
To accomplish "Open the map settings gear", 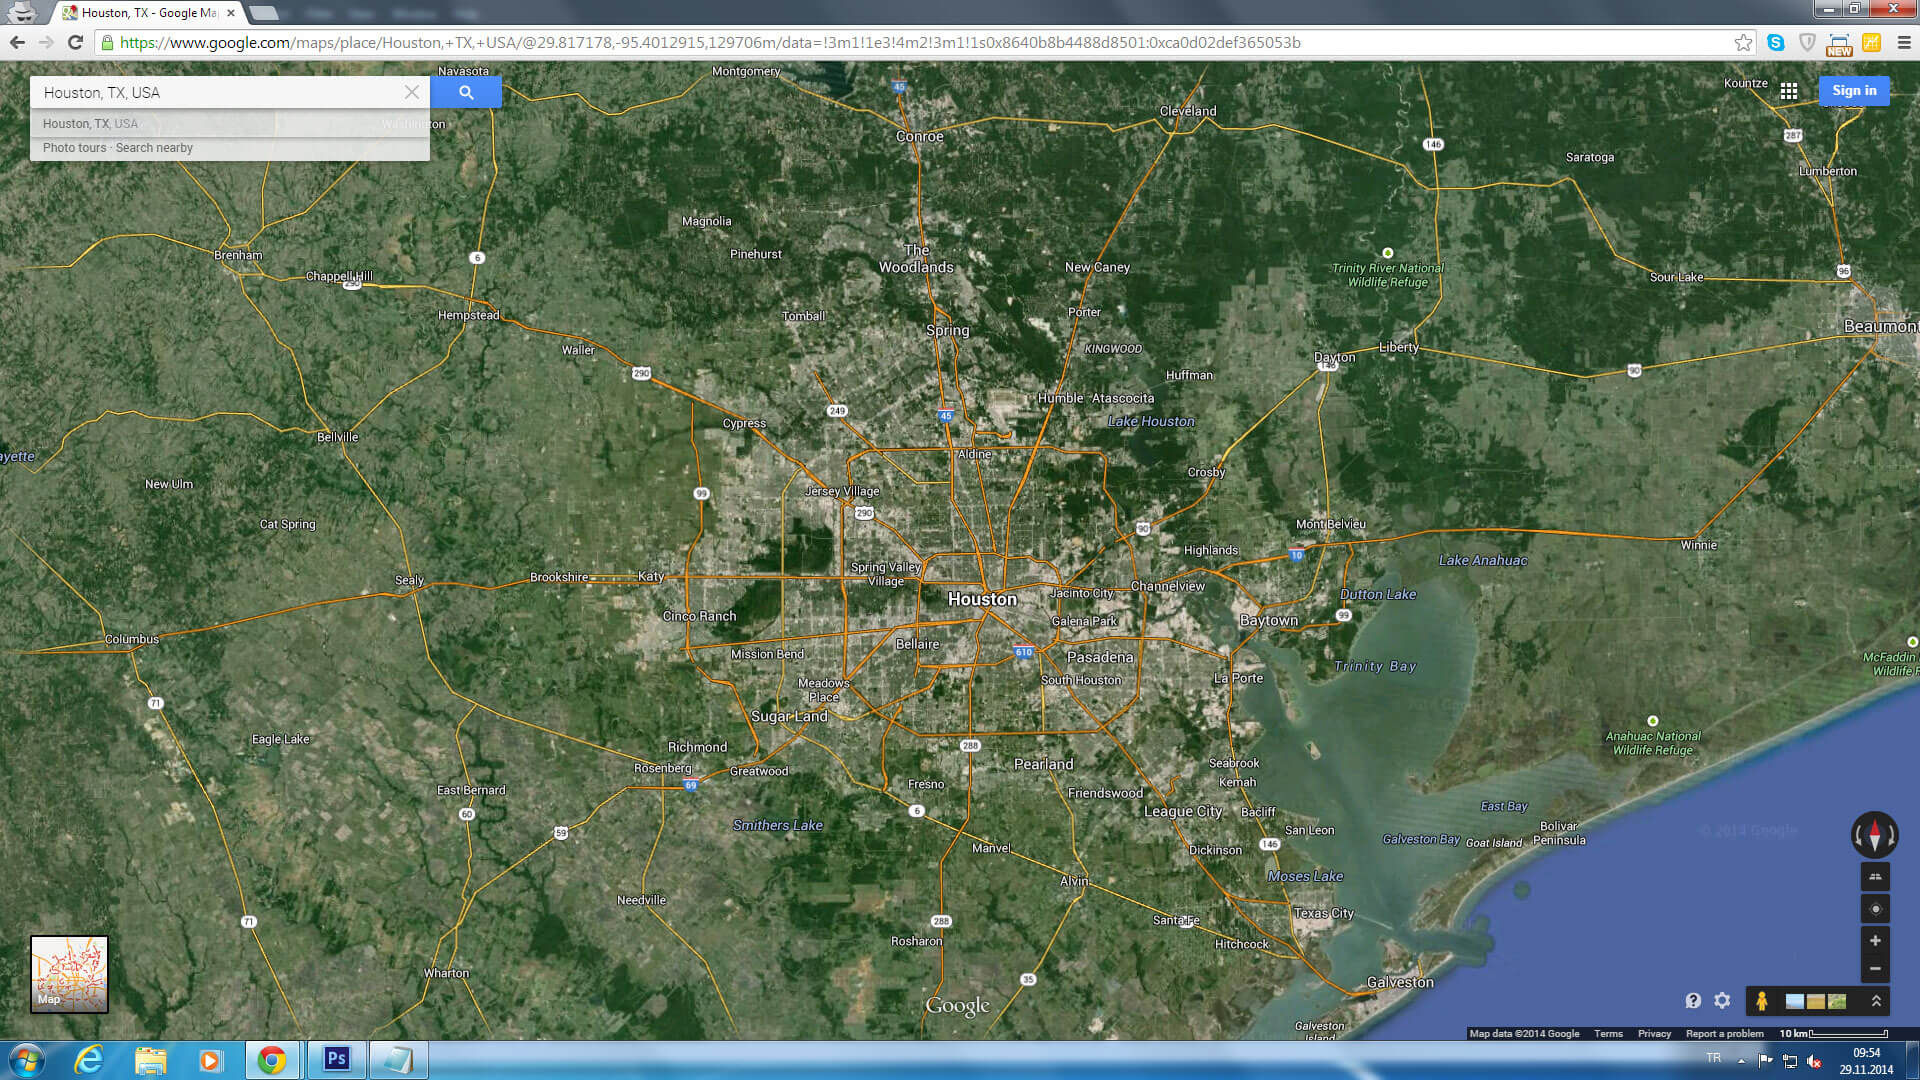I will (1722, 1000).
